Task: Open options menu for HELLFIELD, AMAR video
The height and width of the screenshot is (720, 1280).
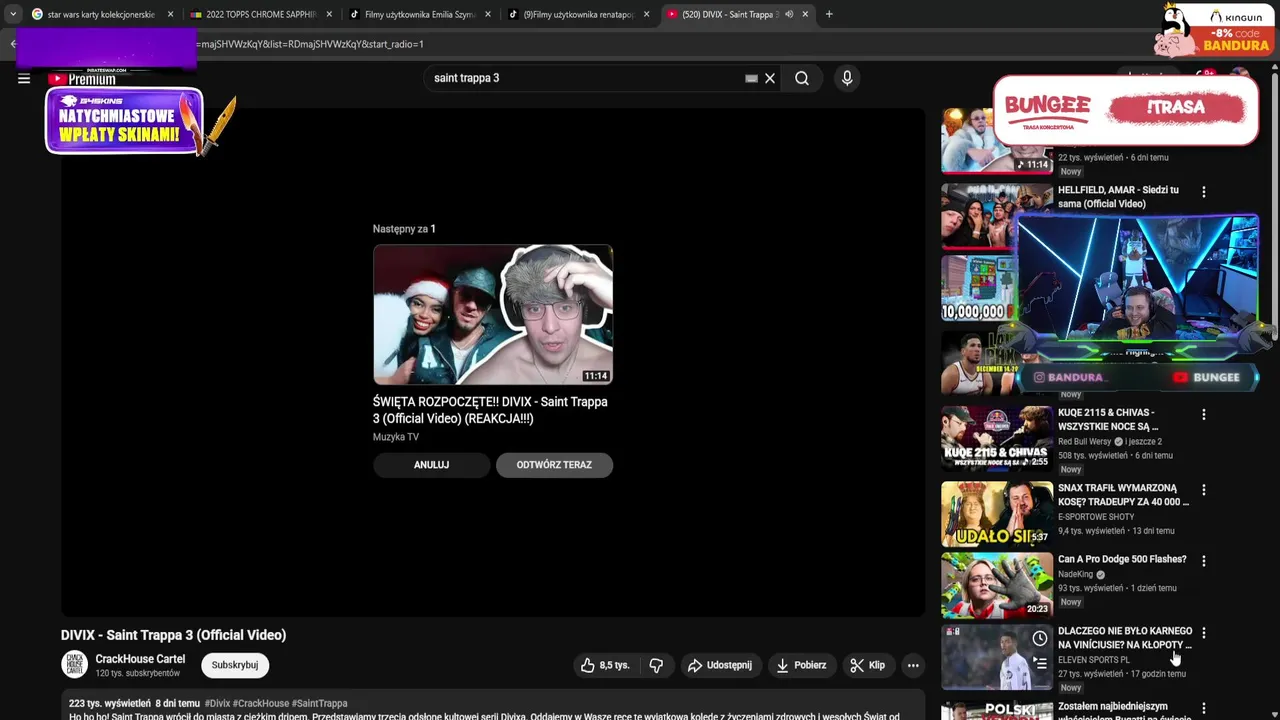Action: (x=1203, y=191)
